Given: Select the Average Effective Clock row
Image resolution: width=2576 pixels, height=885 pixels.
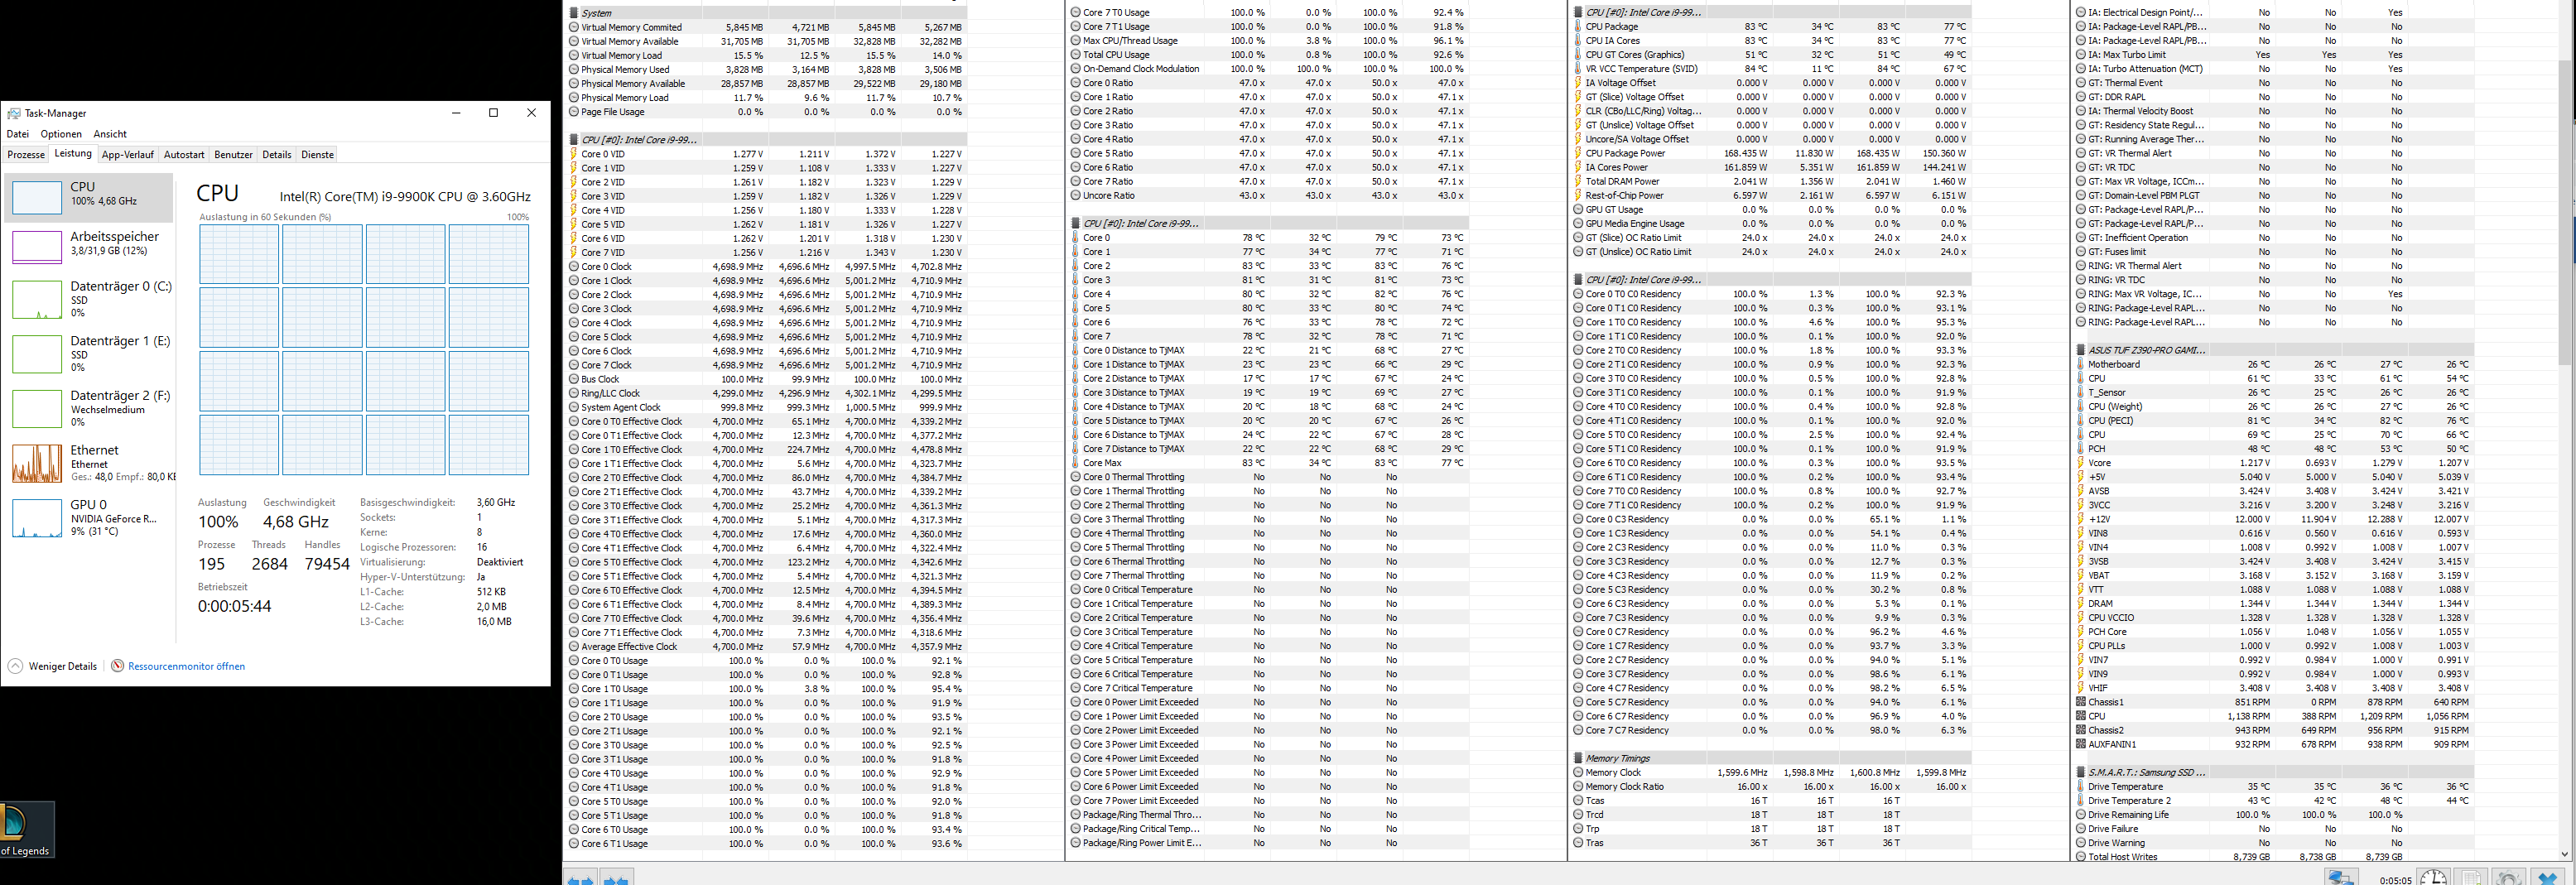Looking at the screenshot, I should tap(766, 647).
